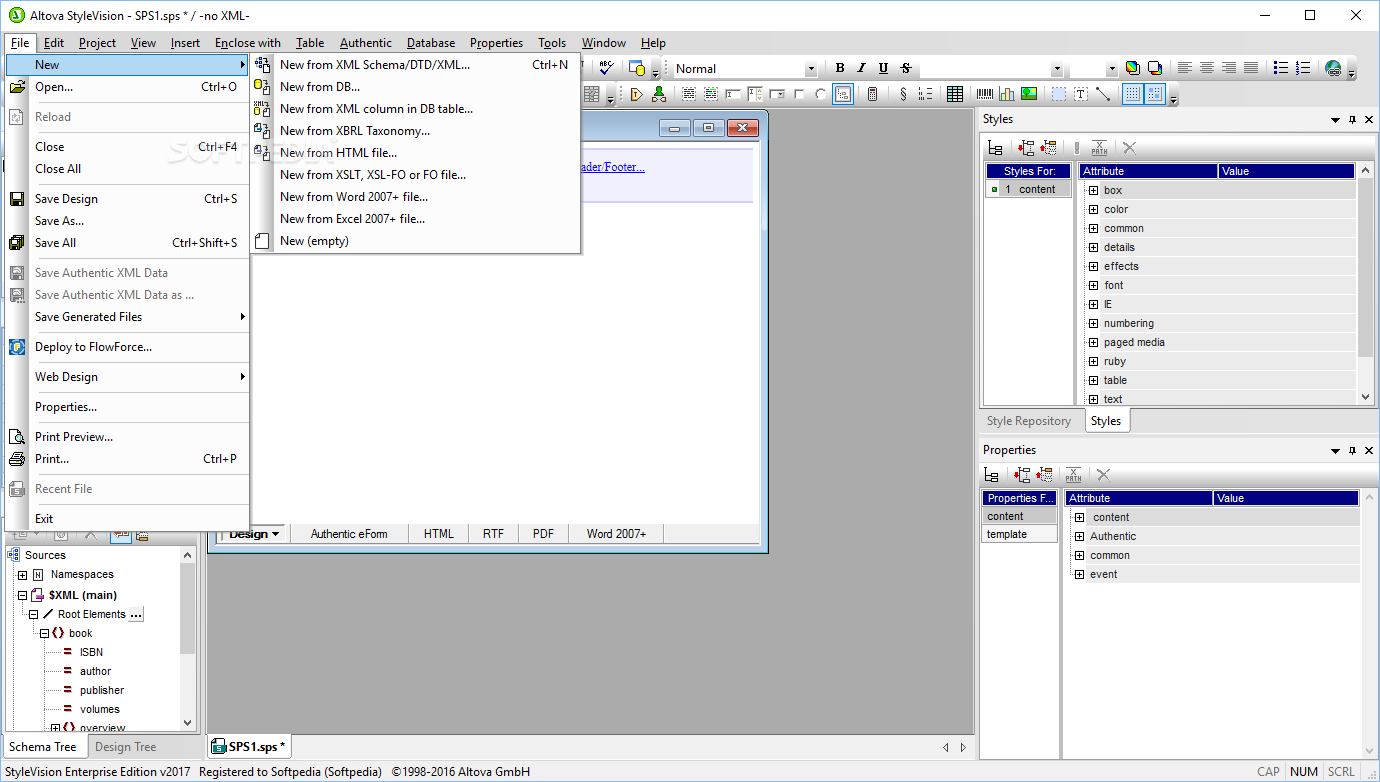Insert radio button form control icon
Viewport: 1380px width, 782px height.
click(820, 94)
